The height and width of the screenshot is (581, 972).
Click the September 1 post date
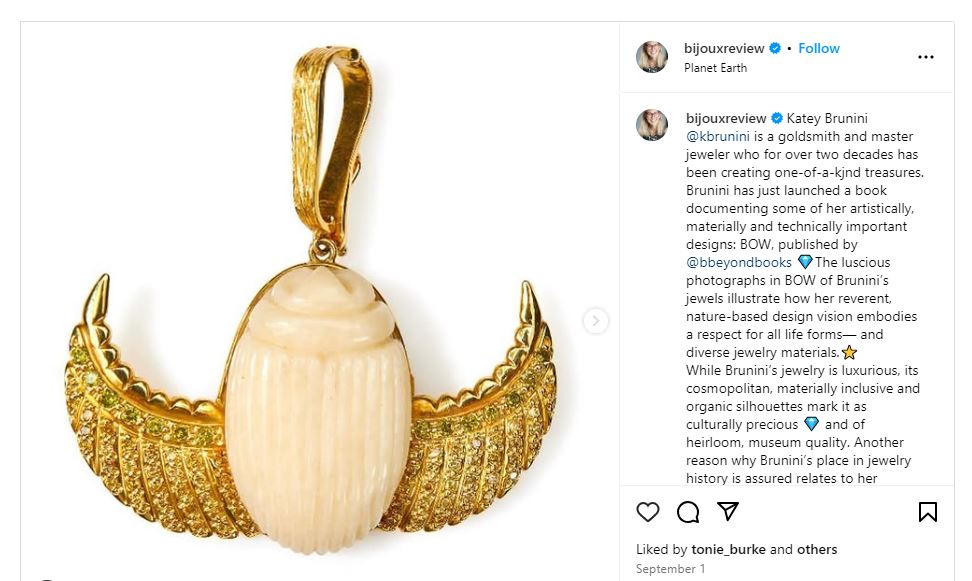[x=670, y=569]
